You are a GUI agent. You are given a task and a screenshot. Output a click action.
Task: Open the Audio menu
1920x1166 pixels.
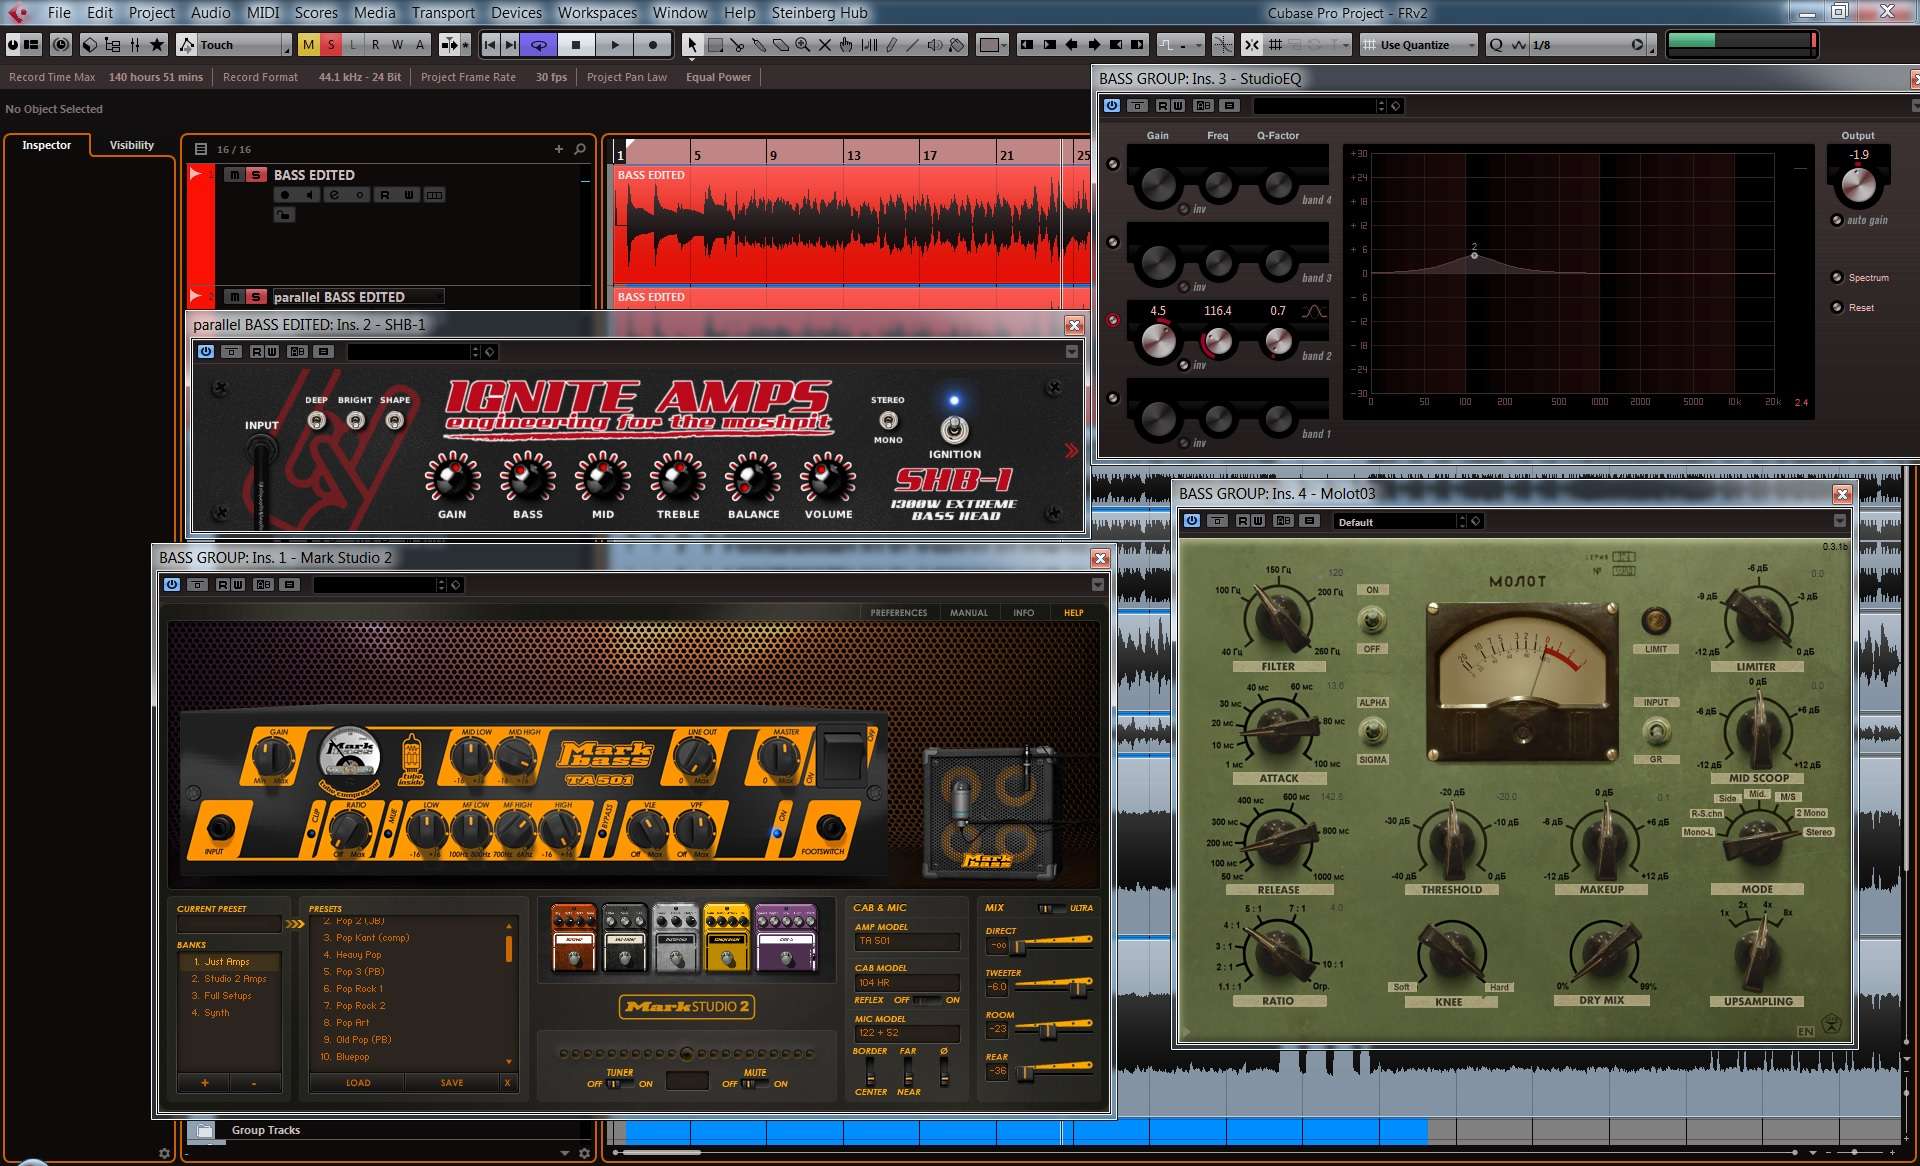(210, 13)
